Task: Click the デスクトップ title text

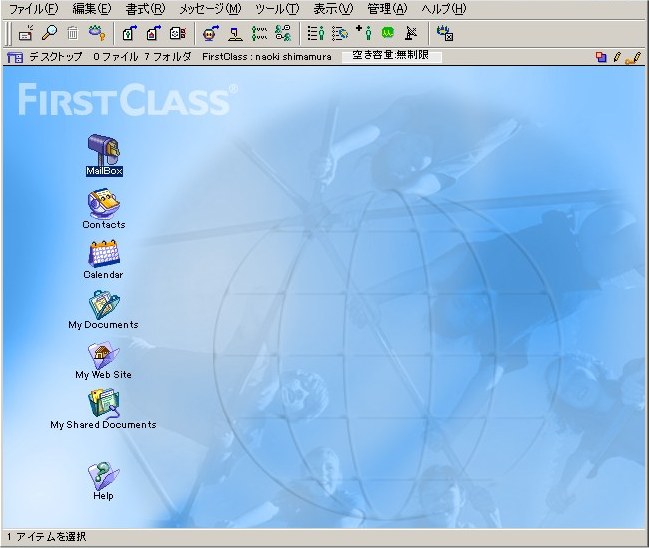Action: tap(55, 57)
